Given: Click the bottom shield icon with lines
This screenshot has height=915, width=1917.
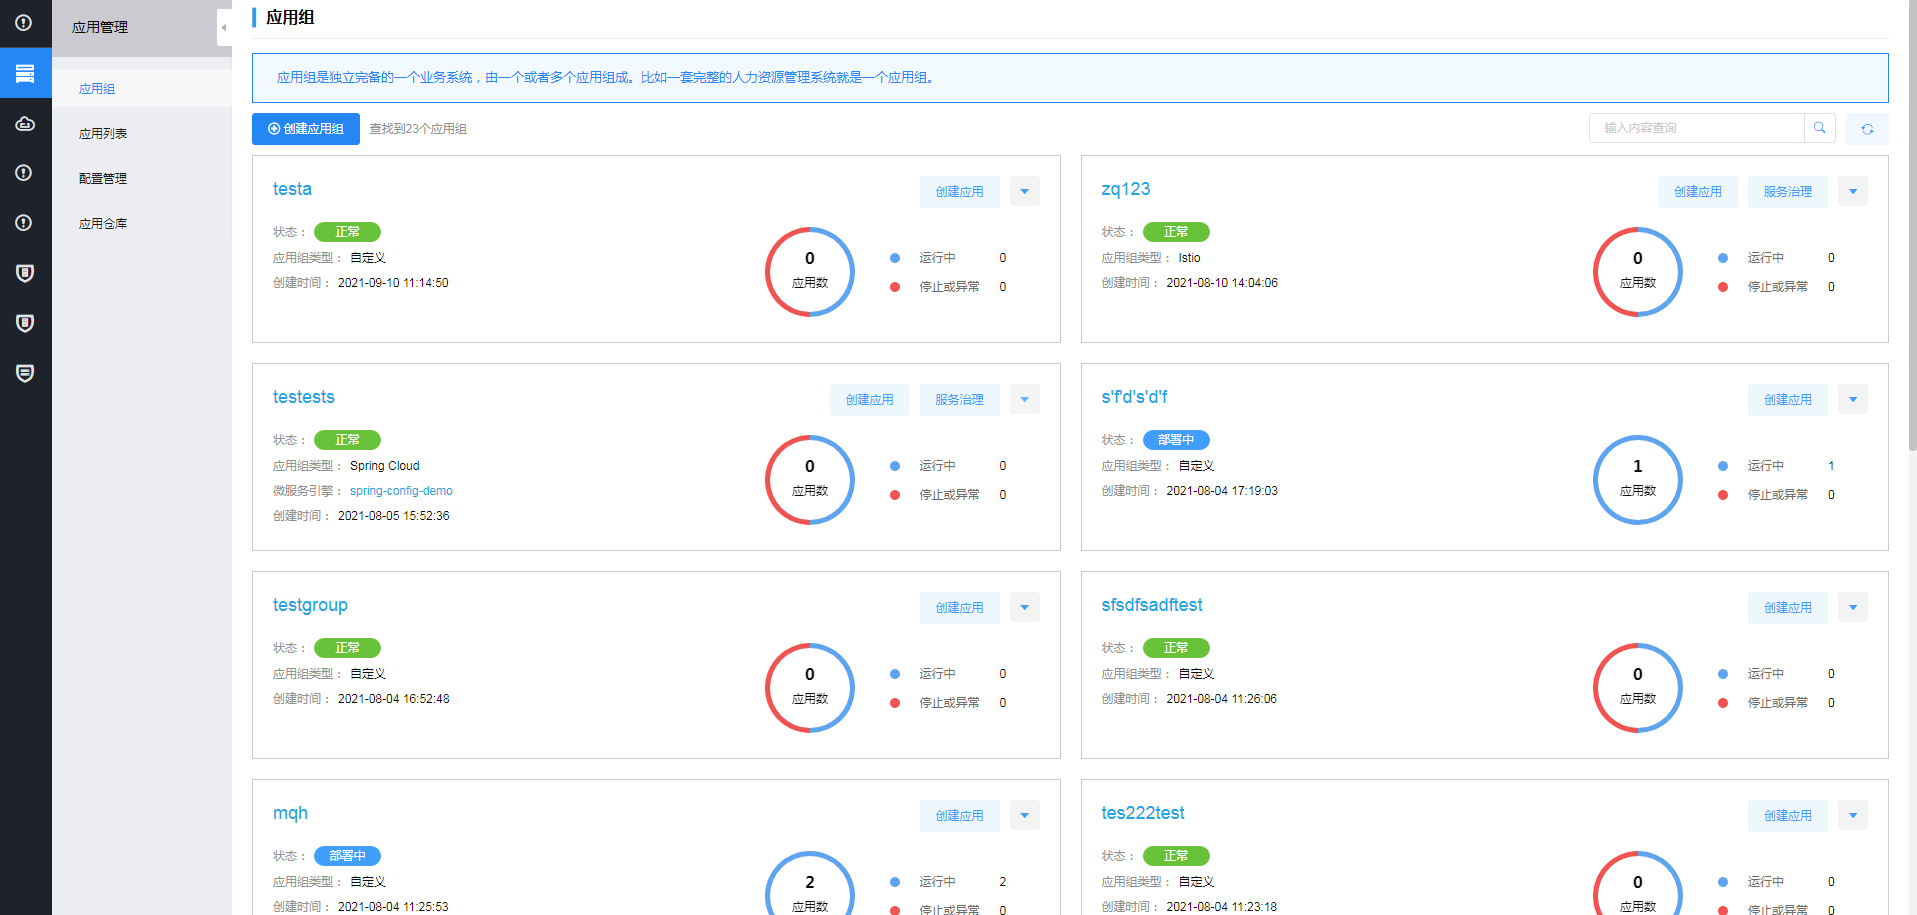Looking at the screenshot, I should pyautogui.click(x=25, y=373).
